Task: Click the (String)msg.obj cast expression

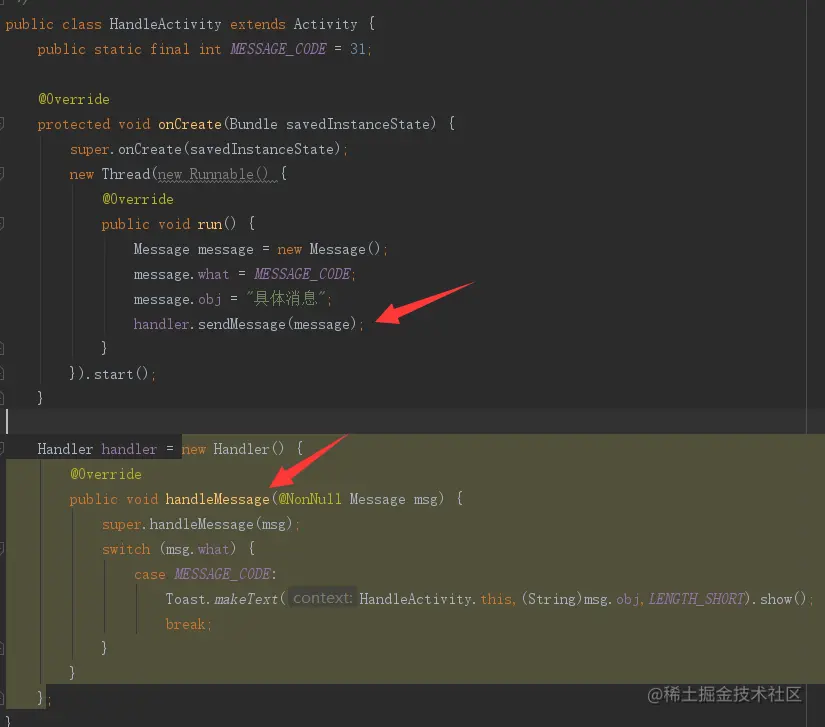Action: point(581,599)
